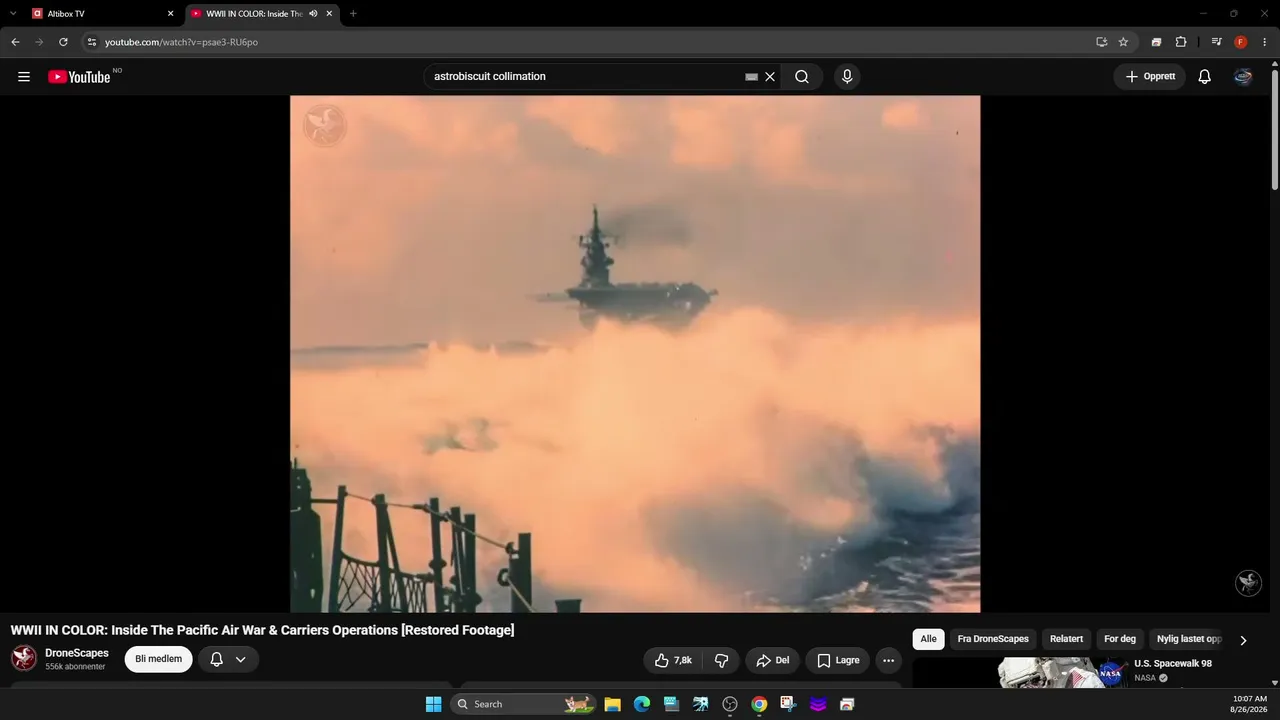Open the Chrome profile F avatar
Screen dimensions: 1280x720
pyautogui.click(x=1241, y=42)
